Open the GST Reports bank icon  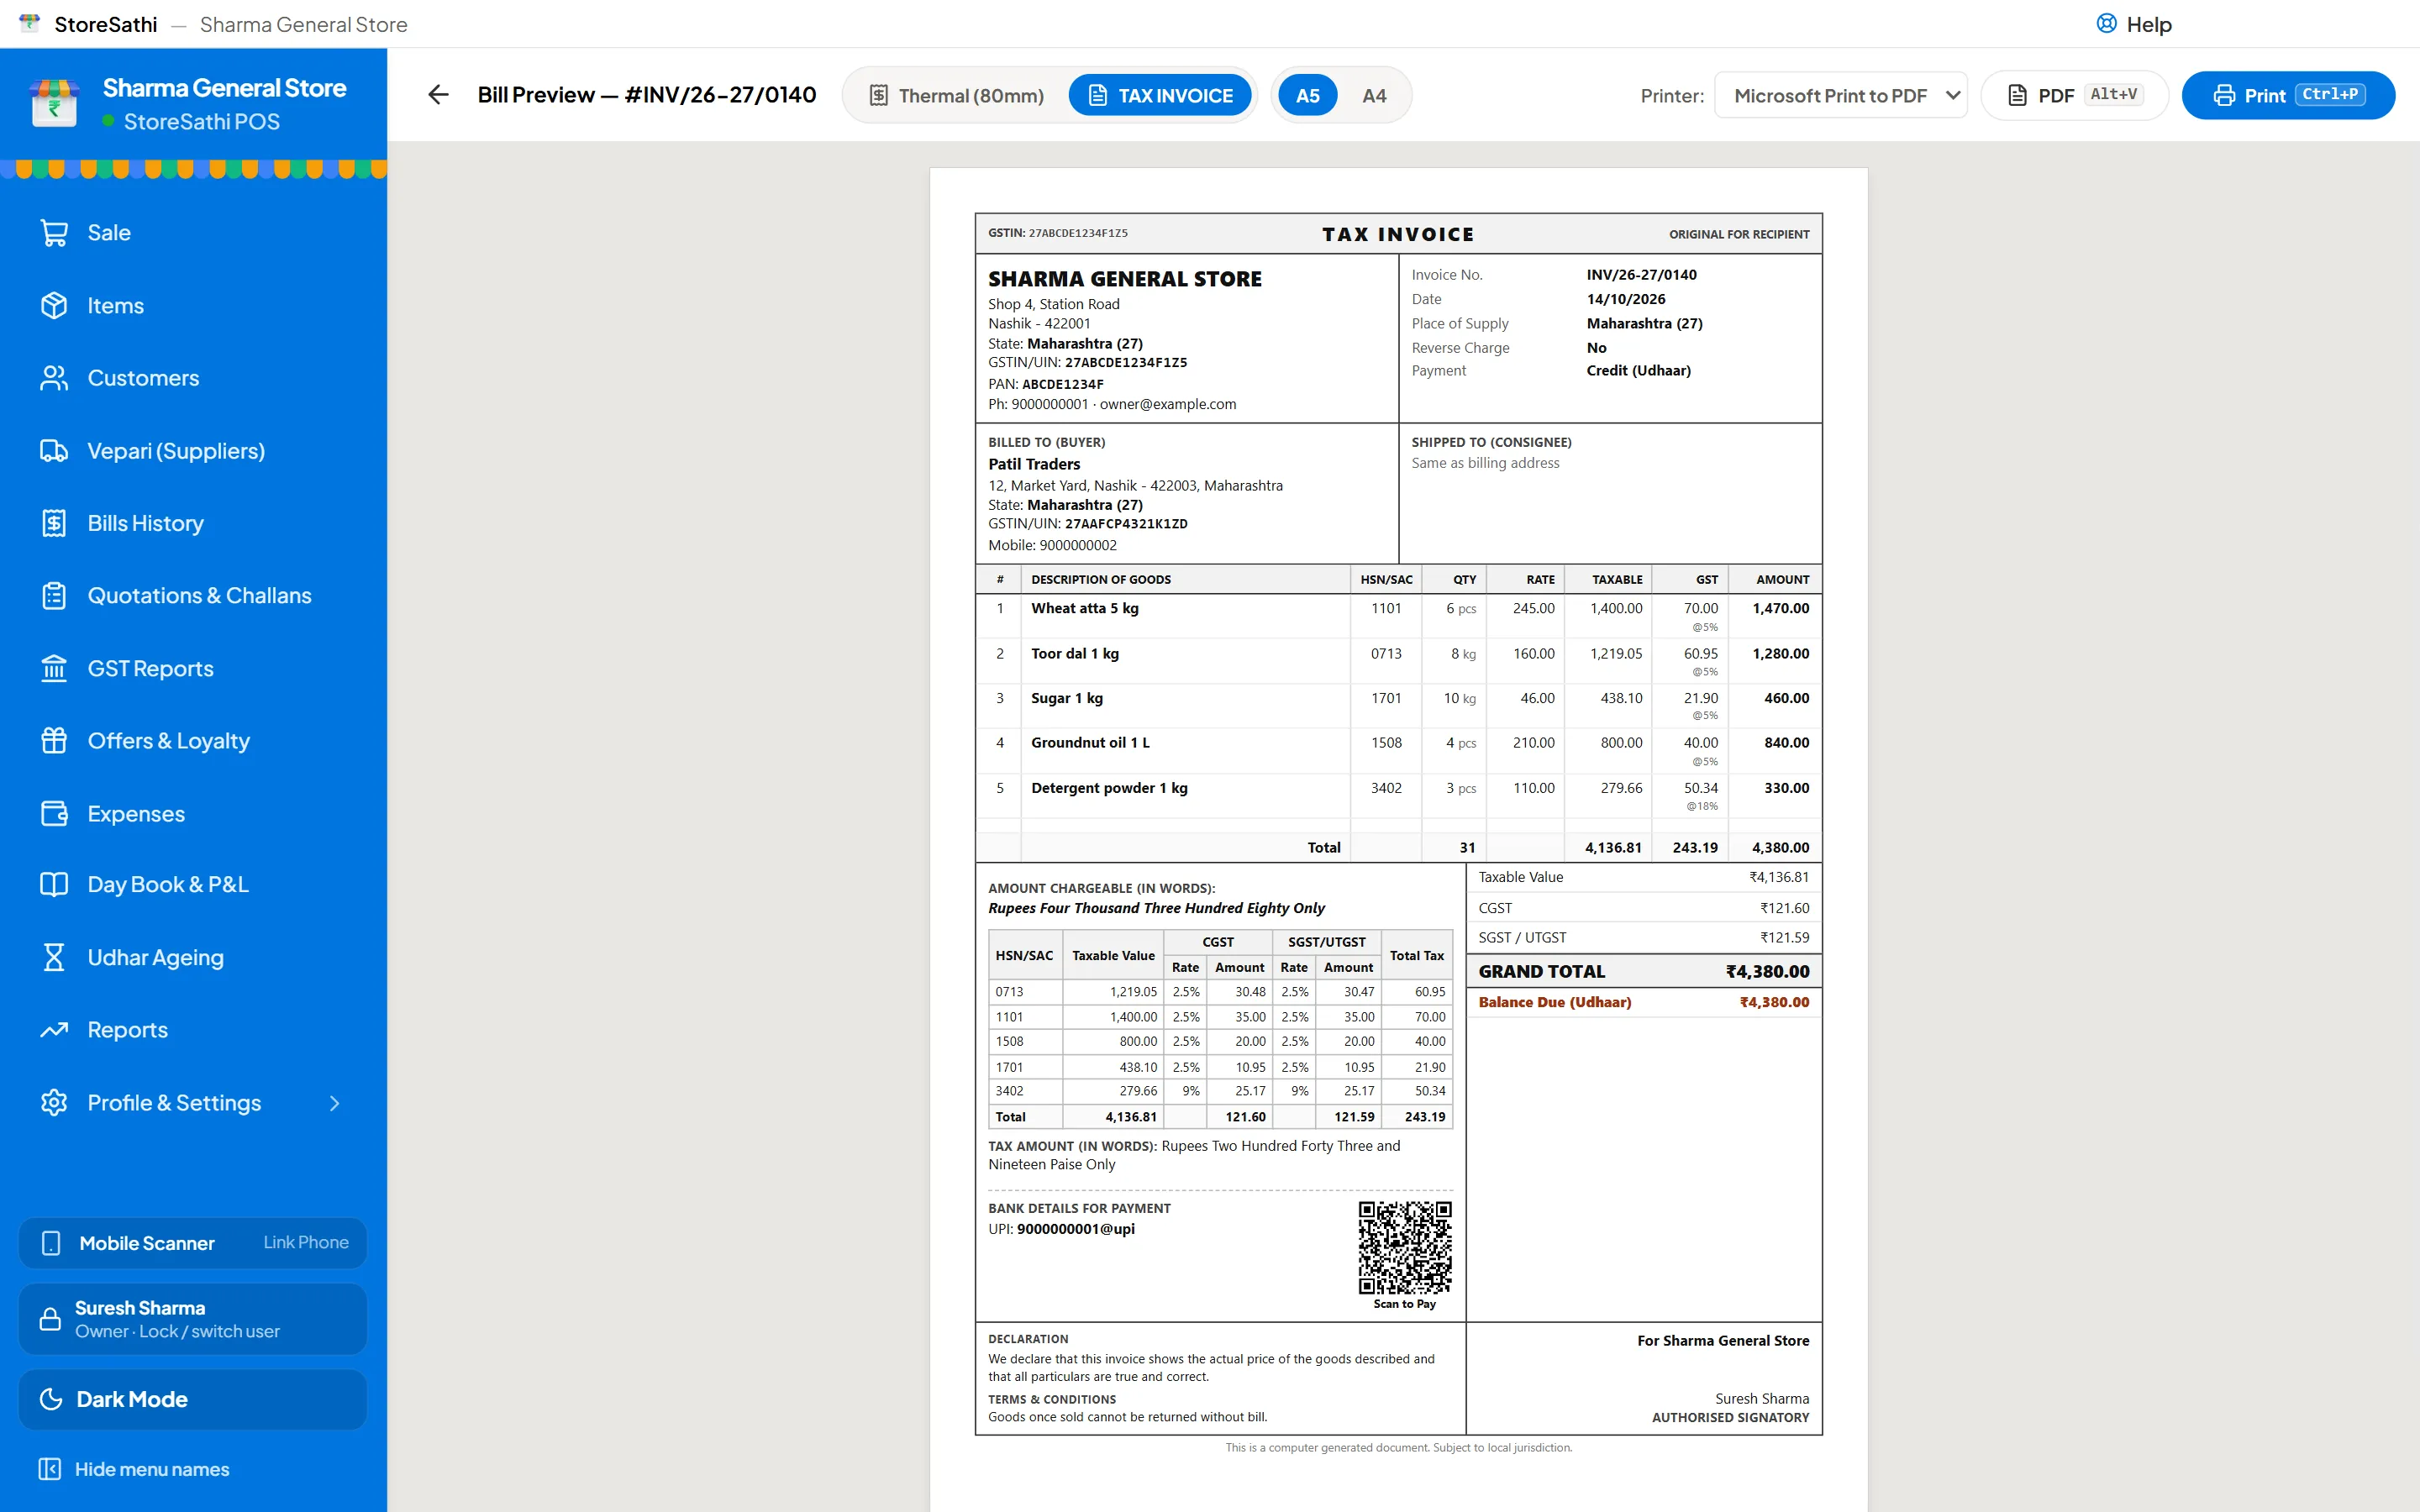[x=54, y=668]
